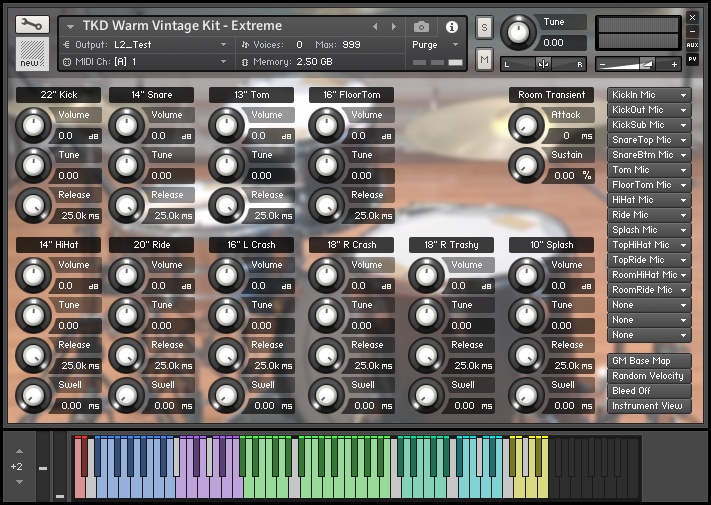Toggle the Solo S button
The height and width of the screenshot is (505, 711).
point(484,28)
